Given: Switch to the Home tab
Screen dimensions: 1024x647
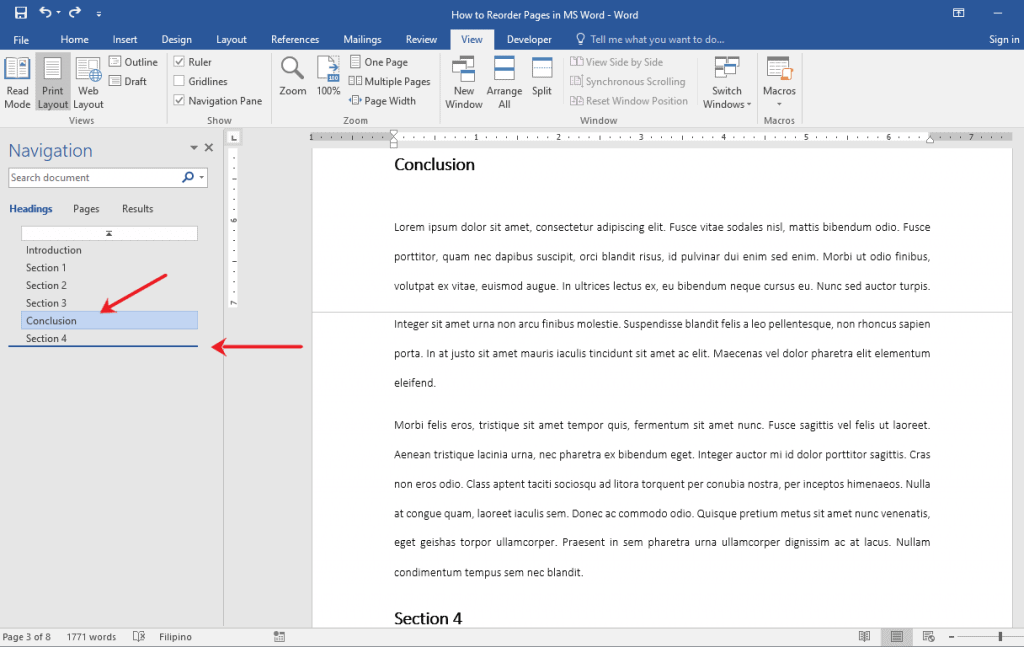Looking at the screenshot, I should click(x=74, y=39).
